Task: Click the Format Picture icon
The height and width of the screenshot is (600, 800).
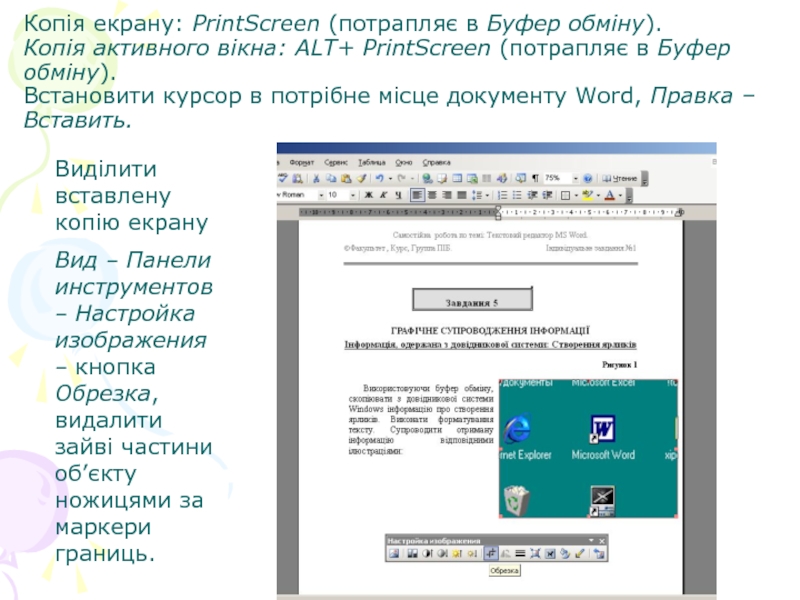Action: pos(565,554)
